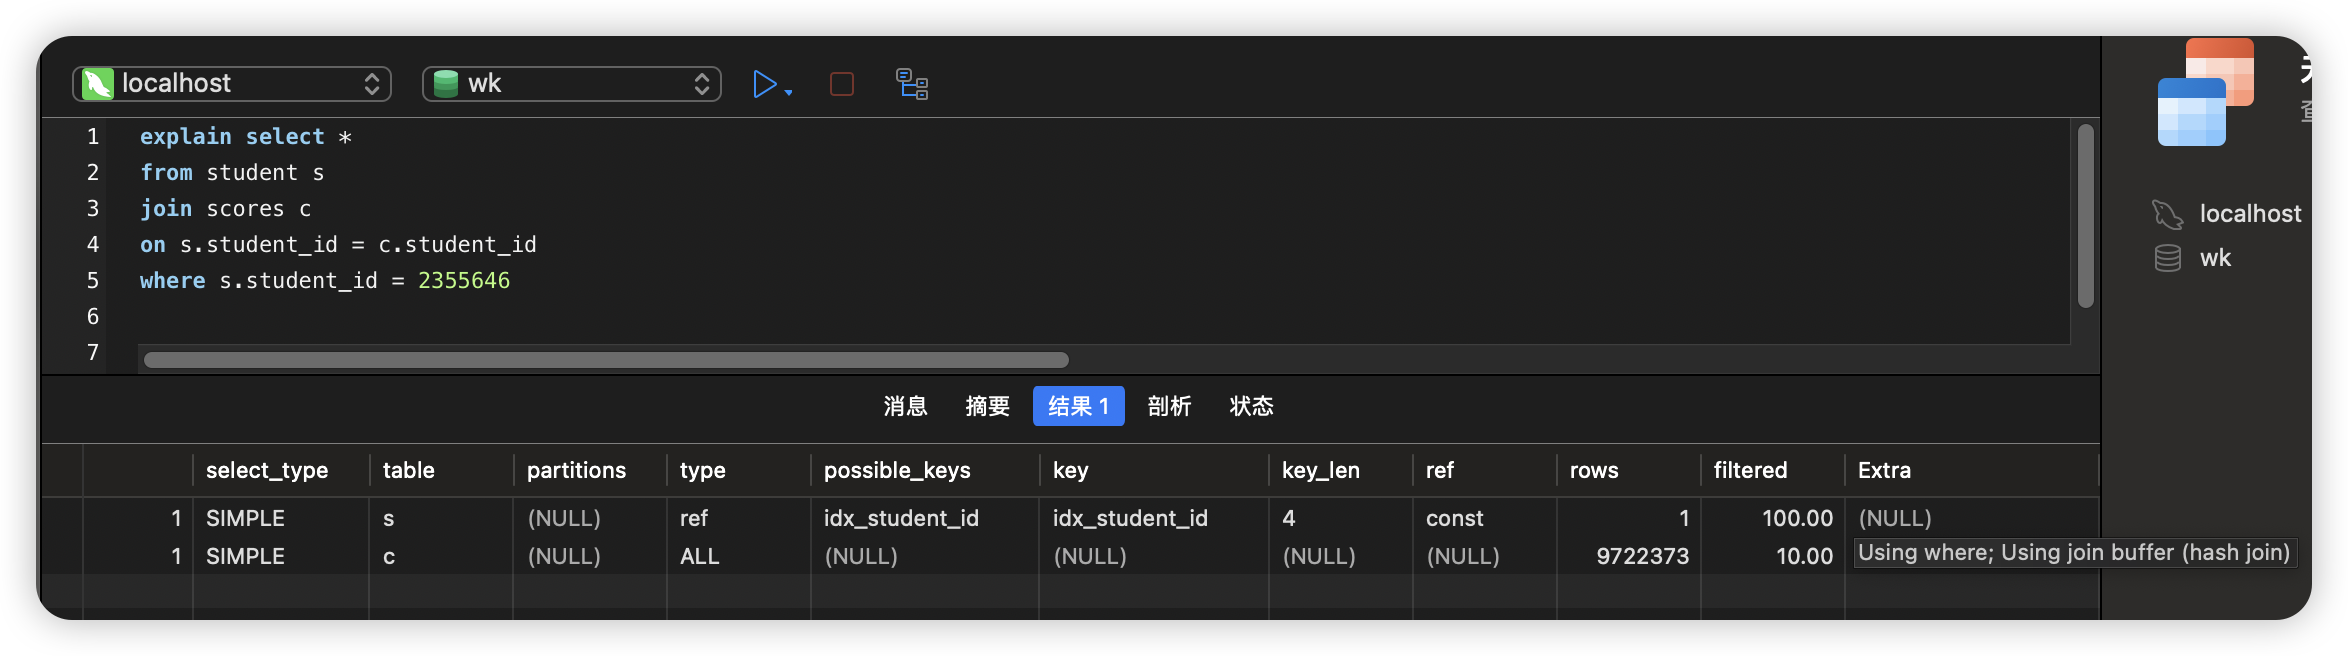This screenshot has height=656, width=2348.
Task: Click the stacked tables icon in side panel
Action: [2206, 92]
